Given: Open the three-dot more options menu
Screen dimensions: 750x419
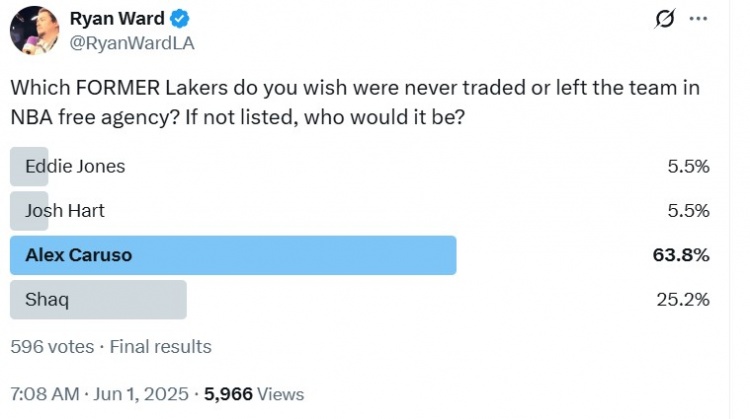Looking at the screenshot, I should (699, 19).
